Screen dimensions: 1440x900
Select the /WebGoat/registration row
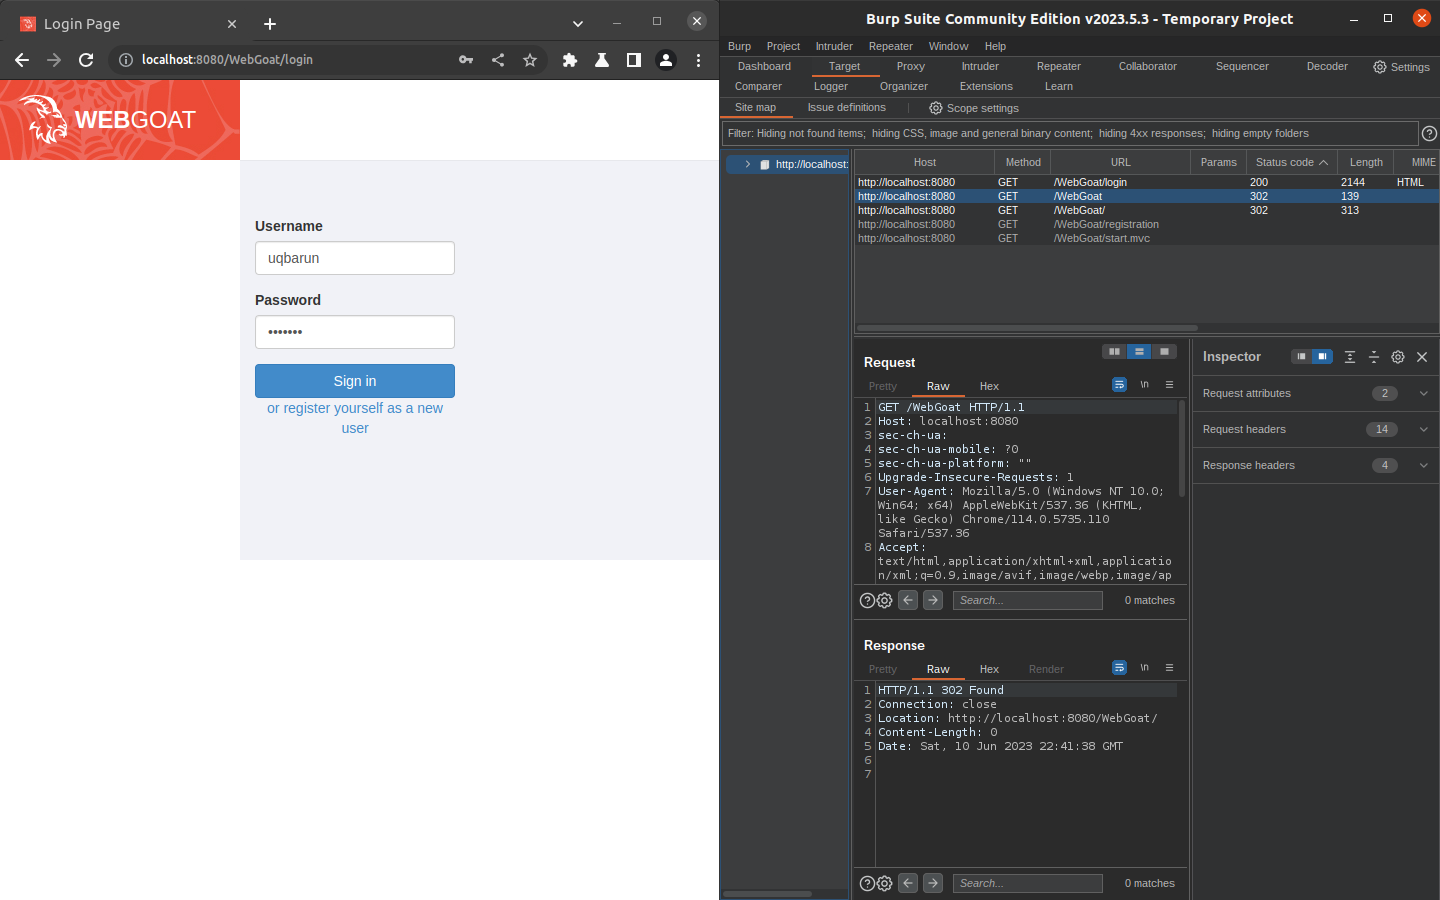click(1146, 224)
